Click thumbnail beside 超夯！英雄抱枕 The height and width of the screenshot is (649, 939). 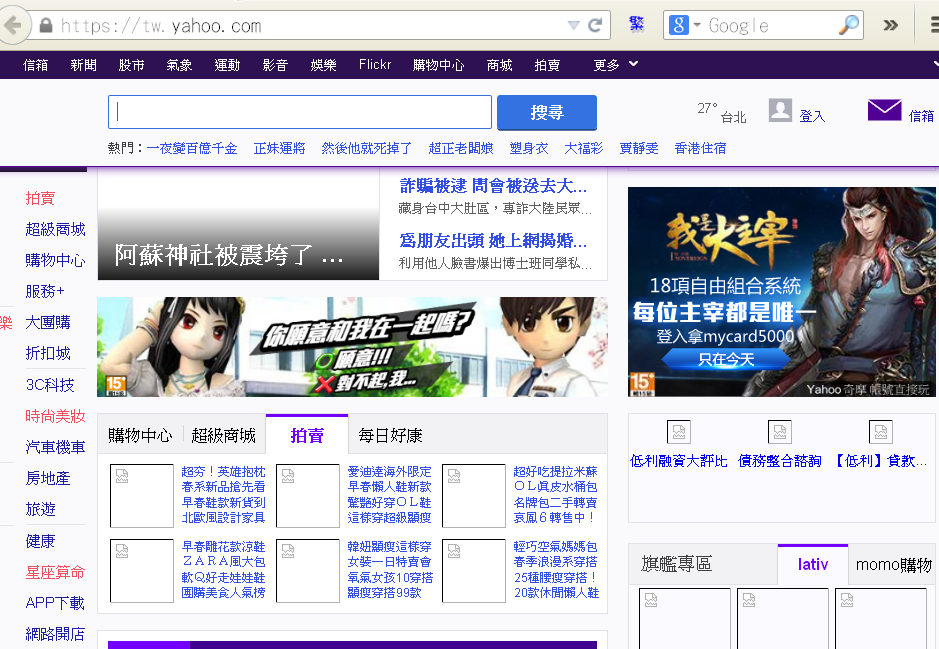click(x=142, y=496)
